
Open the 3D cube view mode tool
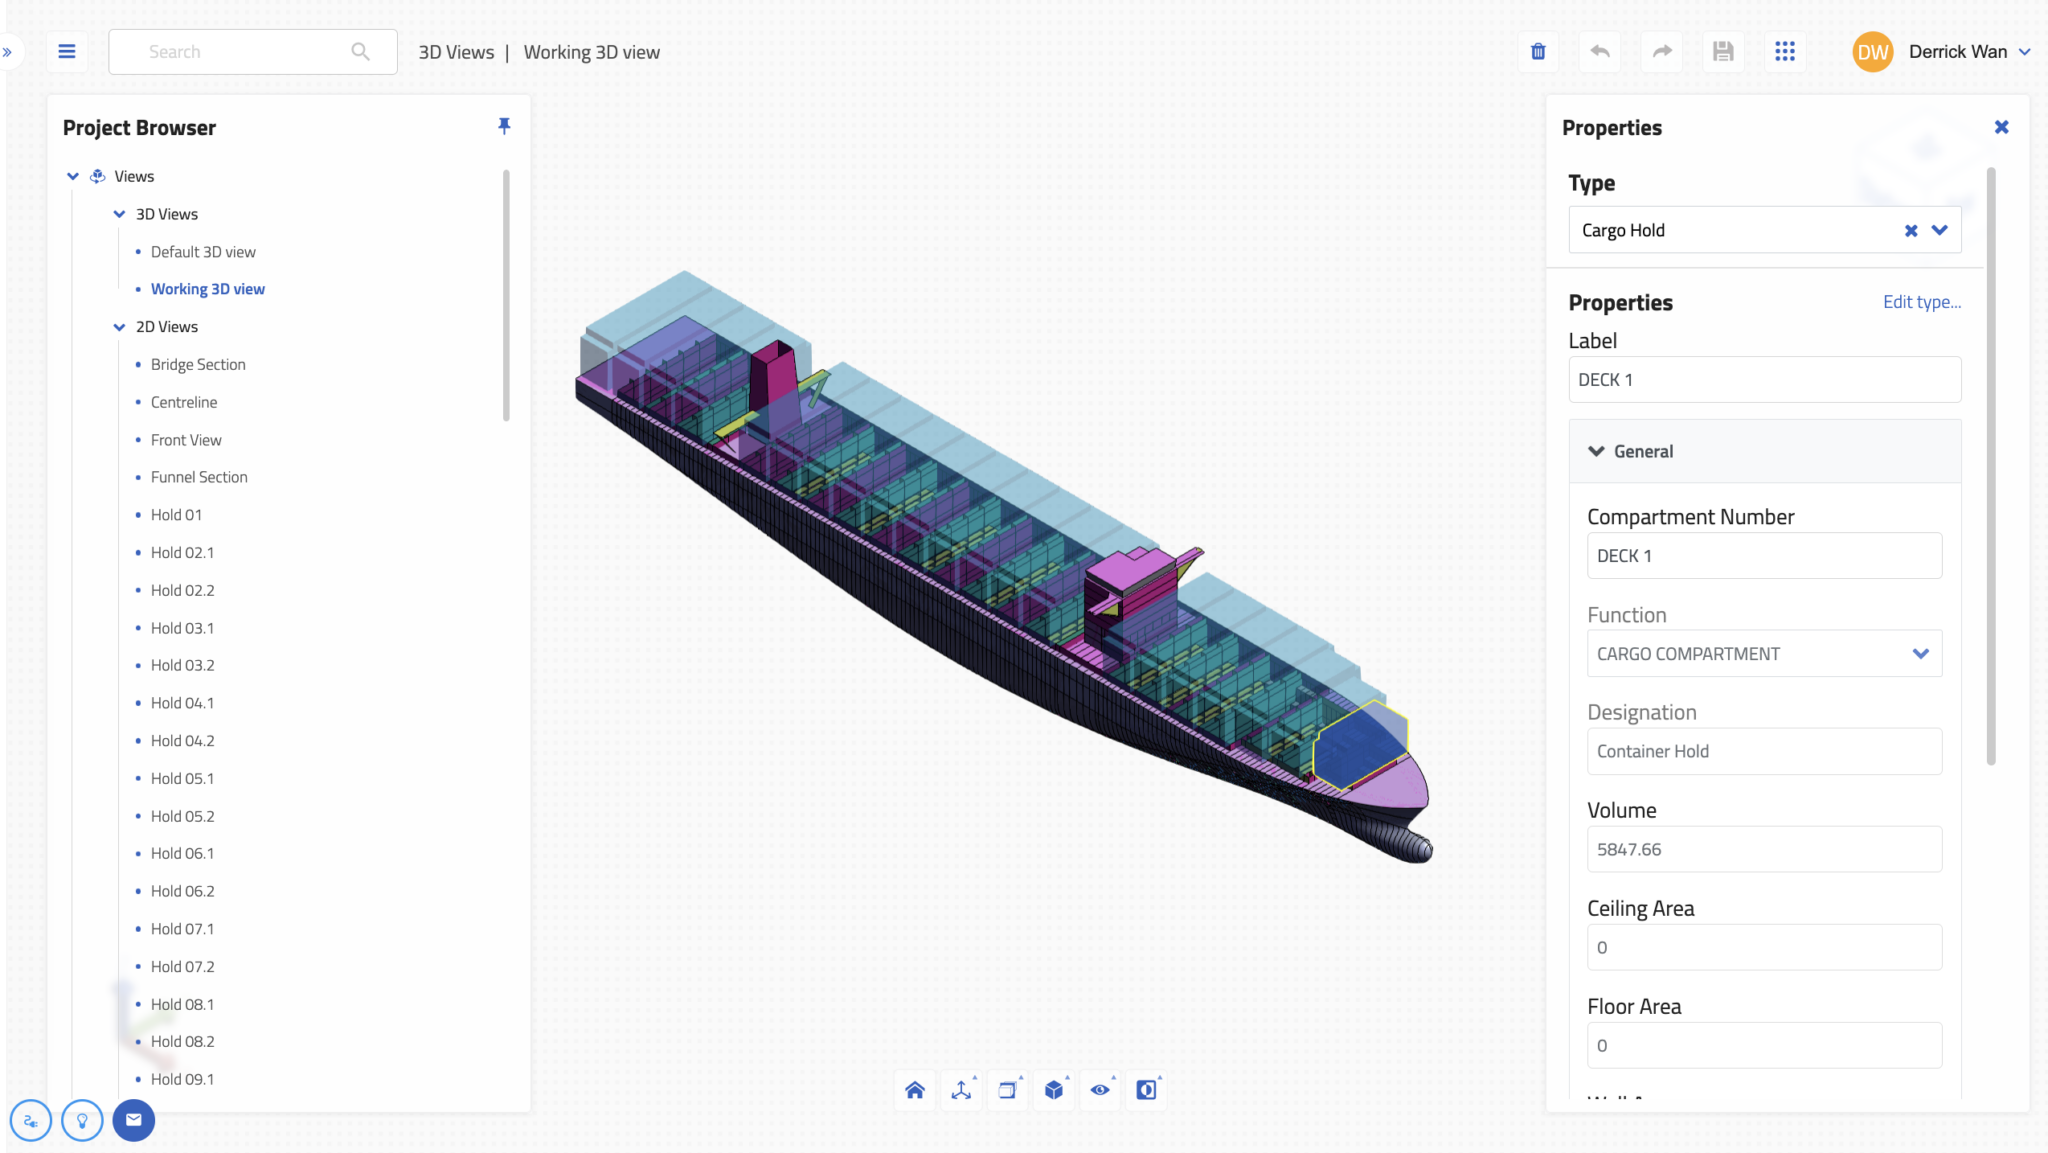point(1053,1090)
